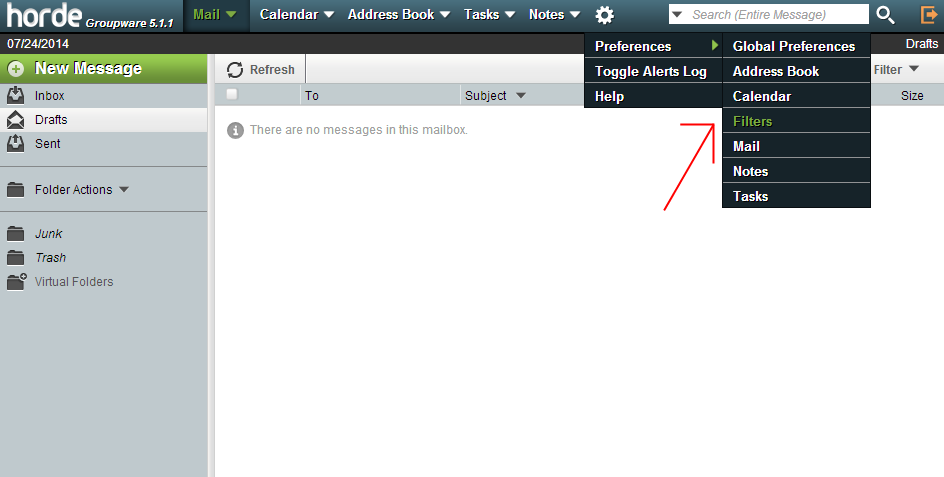Sort messages by Subject column header
The image size is (944, 477).
pyautogui.click(x=486, y=96)
